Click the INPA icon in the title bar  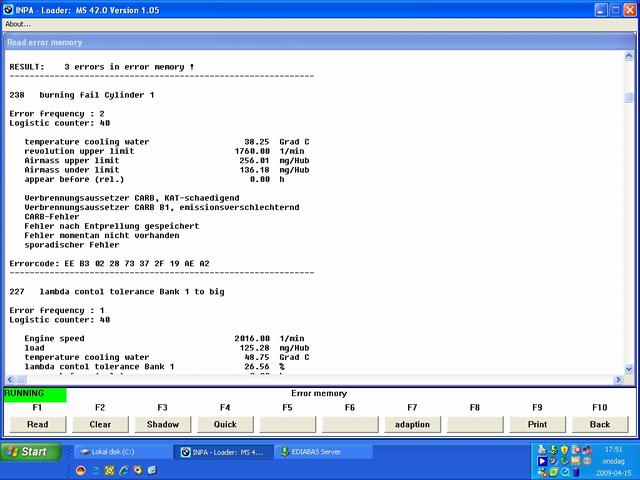(x=9, y=8)
